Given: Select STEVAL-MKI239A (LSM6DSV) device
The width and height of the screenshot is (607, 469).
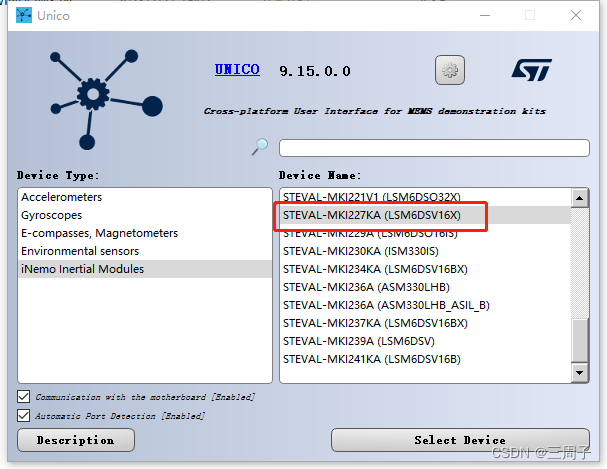Looking at the screenshot, I should pos(425,341).
